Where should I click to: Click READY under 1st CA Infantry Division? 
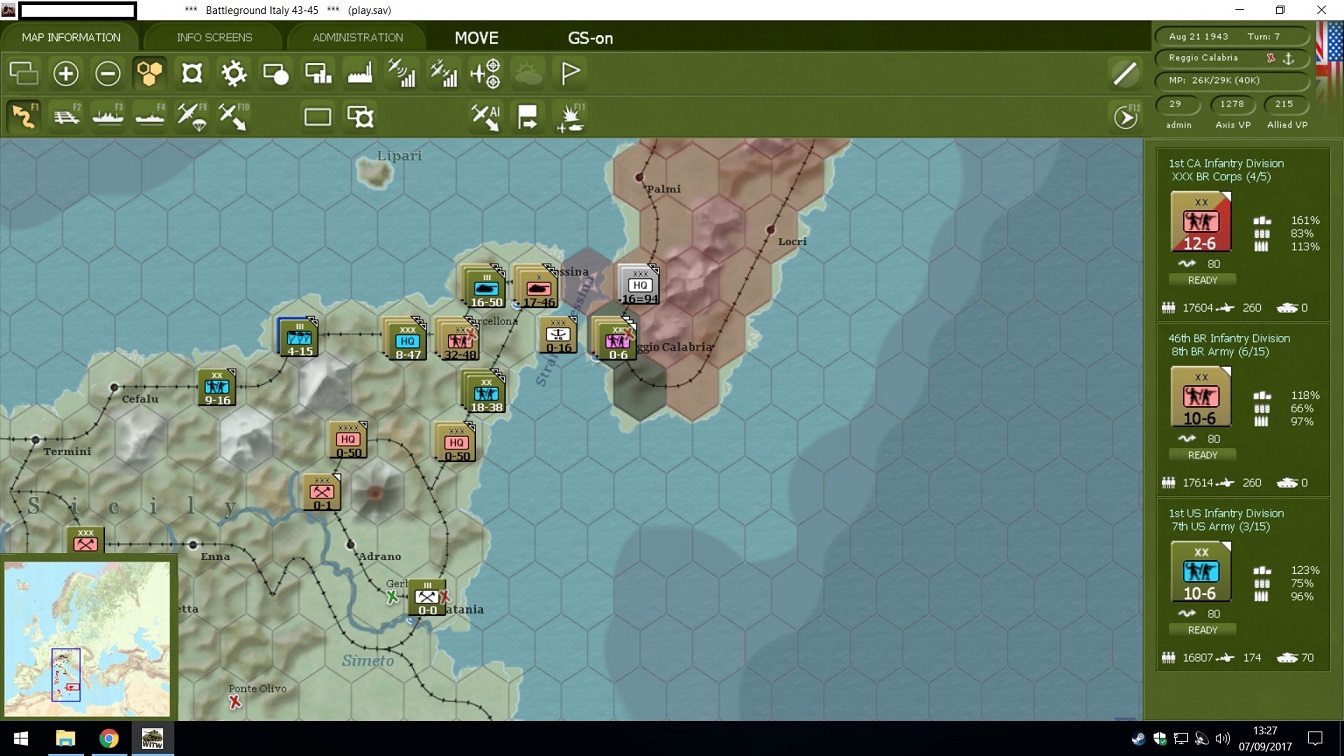coord(1203,280)
